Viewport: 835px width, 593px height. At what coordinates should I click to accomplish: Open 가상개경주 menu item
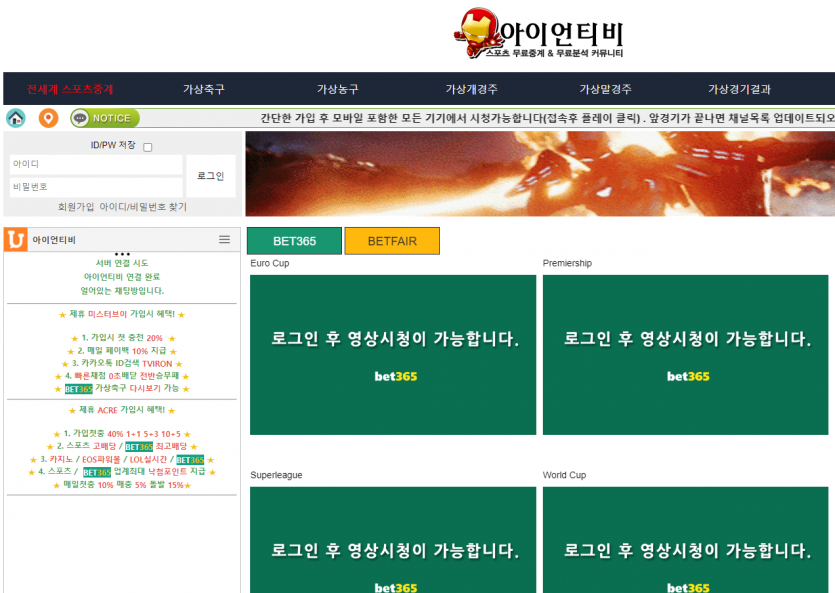point(471,89)
